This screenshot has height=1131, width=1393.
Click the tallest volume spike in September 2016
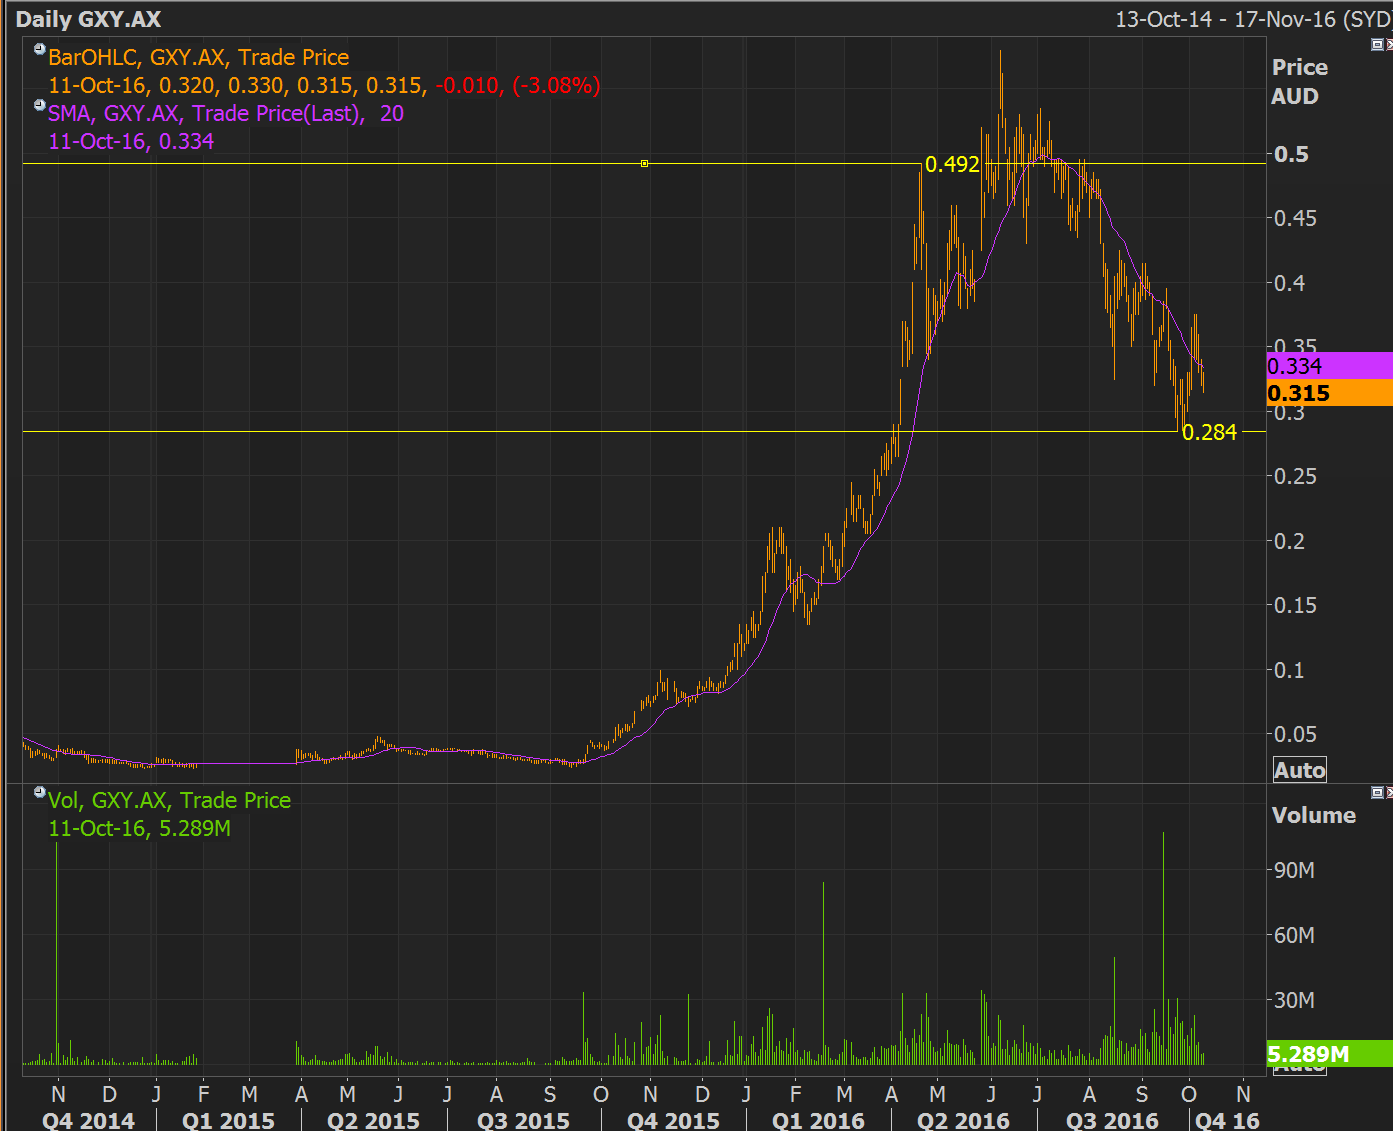point(1163,948)
